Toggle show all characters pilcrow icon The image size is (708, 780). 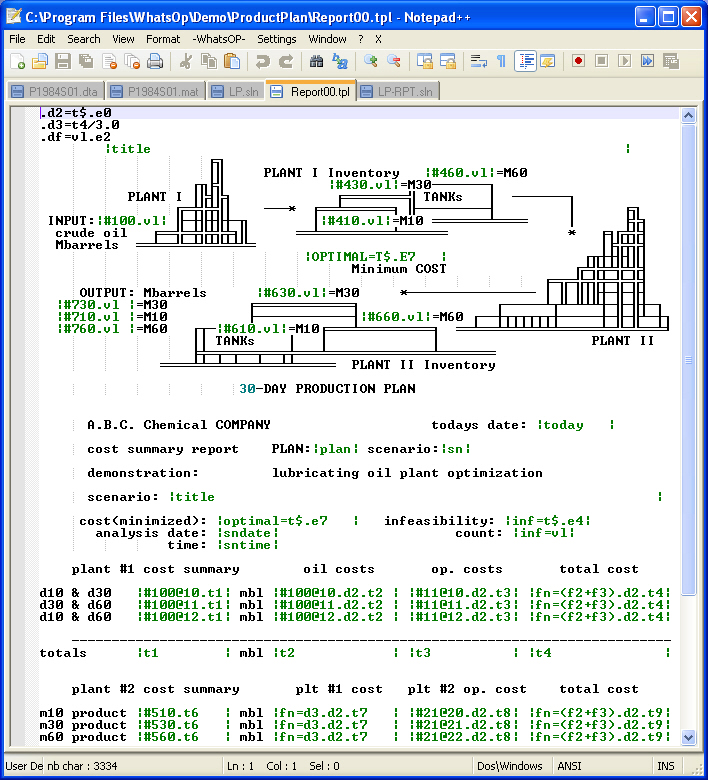click(502, 62)
